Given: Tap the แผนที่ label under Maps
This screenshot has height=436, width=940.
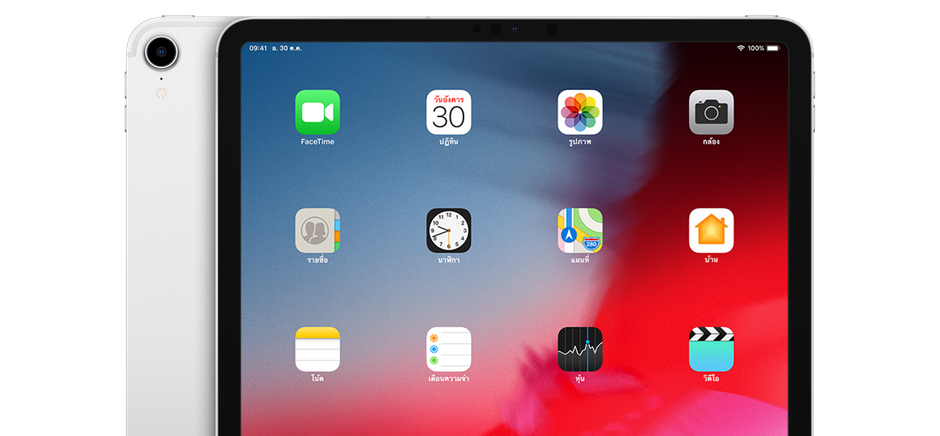Looking at the screenshot, I should pos(580,260).
